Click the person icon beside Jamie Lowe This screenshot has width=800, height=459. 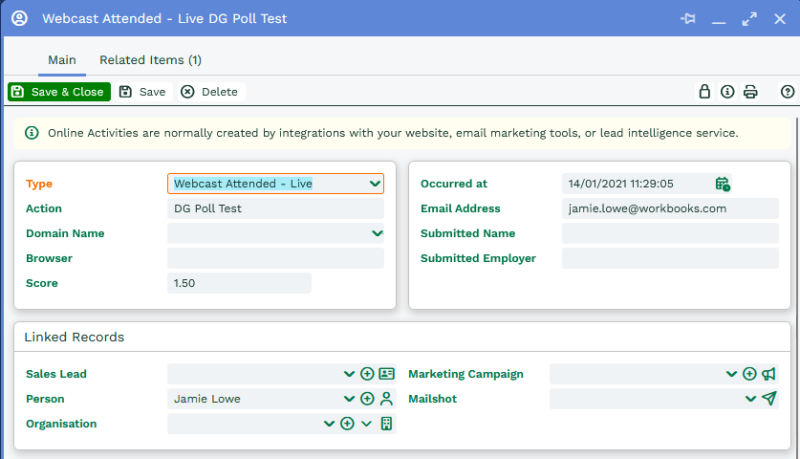[x=387, y=399]
